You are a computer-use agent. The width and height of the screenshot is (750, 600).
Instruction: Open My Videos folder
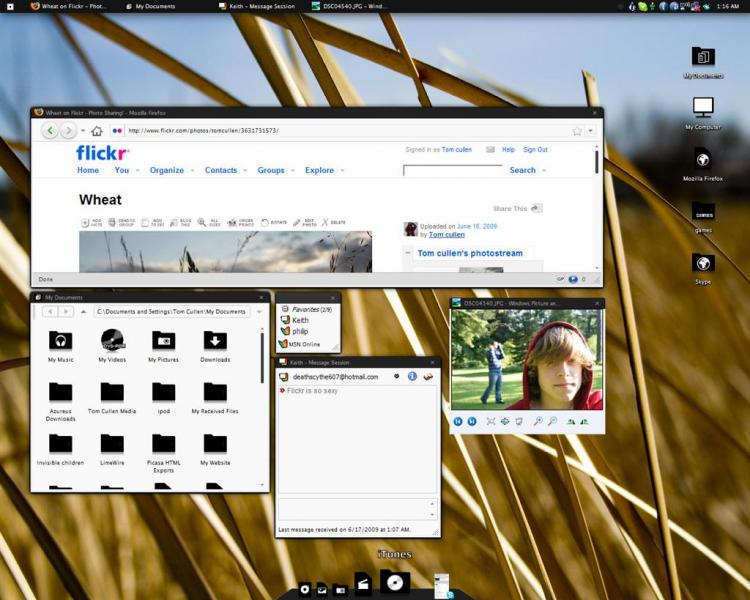click(112, 345)
